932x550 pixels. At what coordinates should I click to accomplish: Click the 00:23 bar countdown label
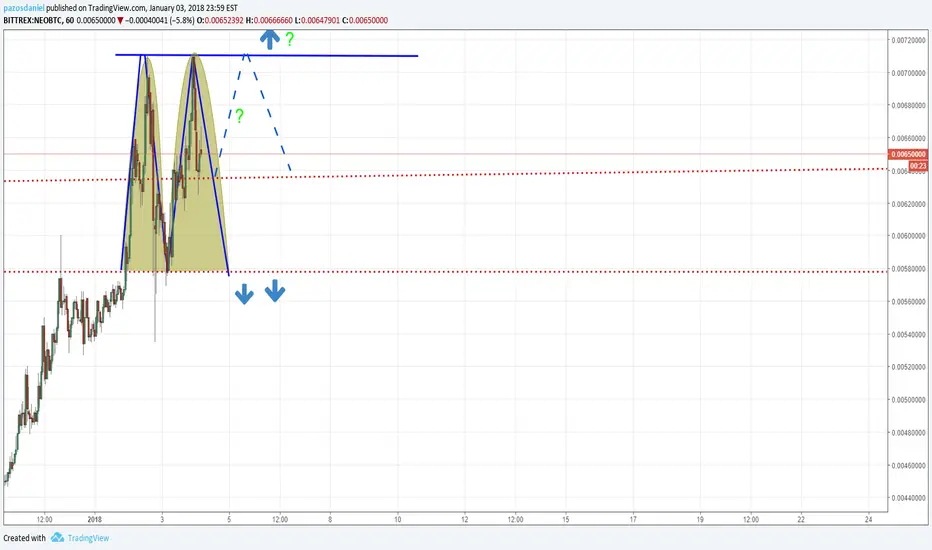[x=918, y=165]
